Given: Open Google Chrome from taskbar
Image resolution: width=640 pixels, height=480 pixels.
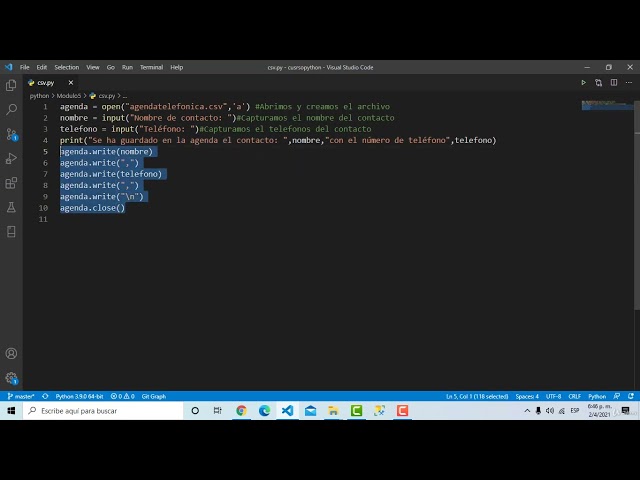Looking at the screenshot, I should [x=241, y=411].
